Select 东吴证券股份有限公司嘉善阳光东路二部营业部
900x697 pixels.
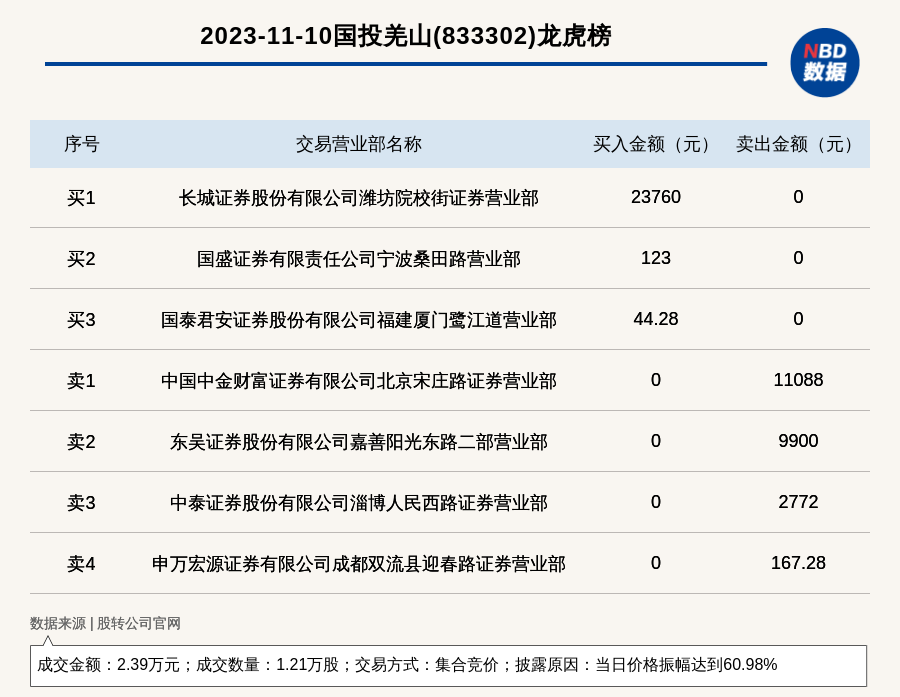tap(359, 442)
